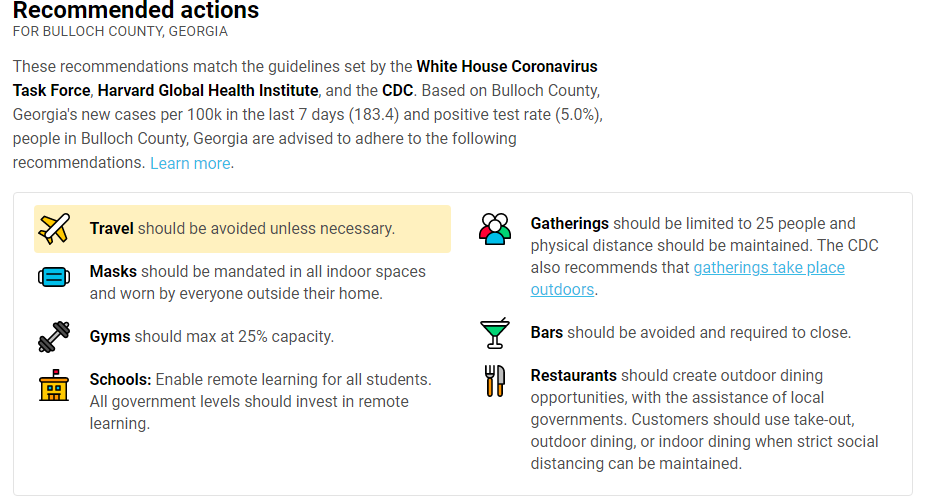Click the Gatherings people group icon
Screen dimensions: 925x503
pos(495,229)
